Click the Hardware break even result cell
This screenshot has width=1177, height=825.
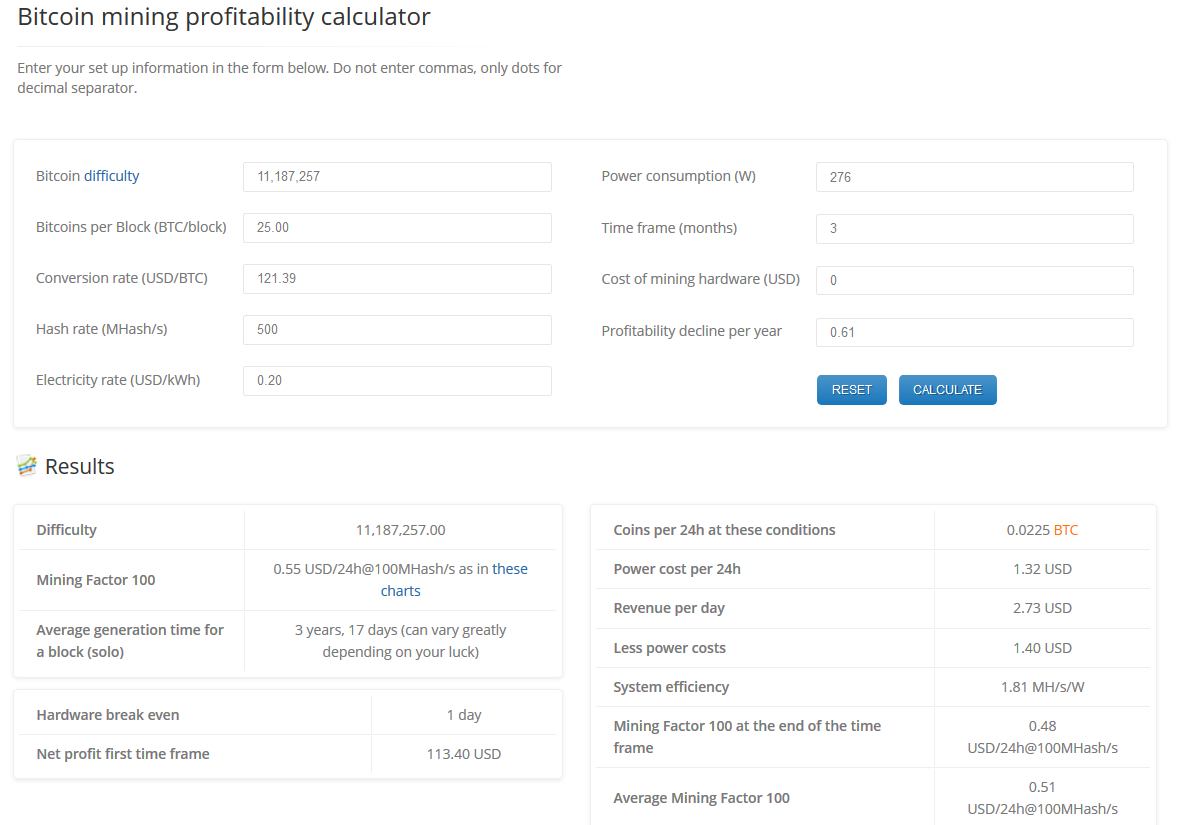pyautogui.click(x=464, y=715)
